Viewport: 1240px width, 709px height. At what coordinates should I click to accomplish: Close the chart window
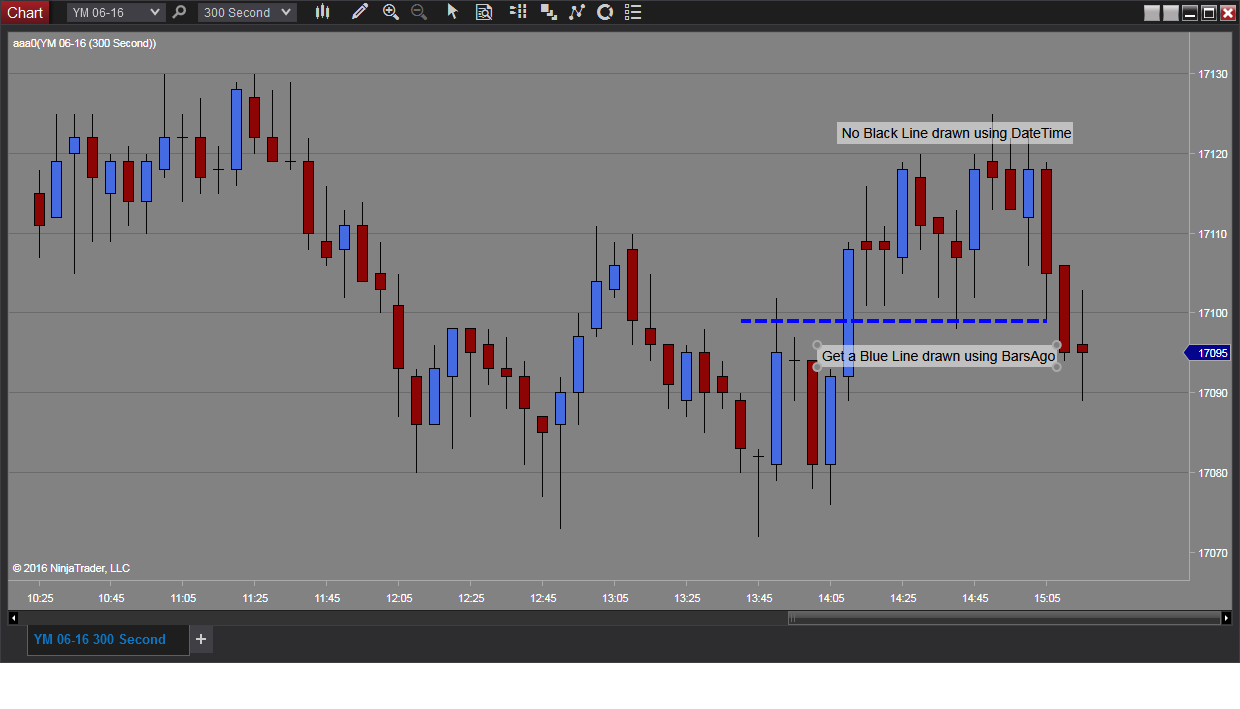click(1227, 13)
